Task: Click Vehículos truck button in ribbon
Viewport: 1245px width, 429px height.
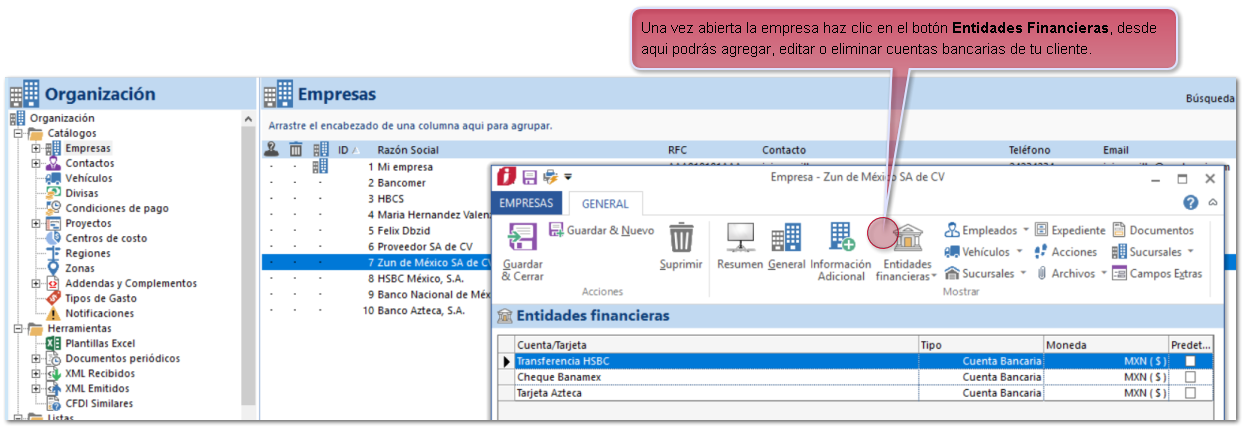Action: (977, 252)
